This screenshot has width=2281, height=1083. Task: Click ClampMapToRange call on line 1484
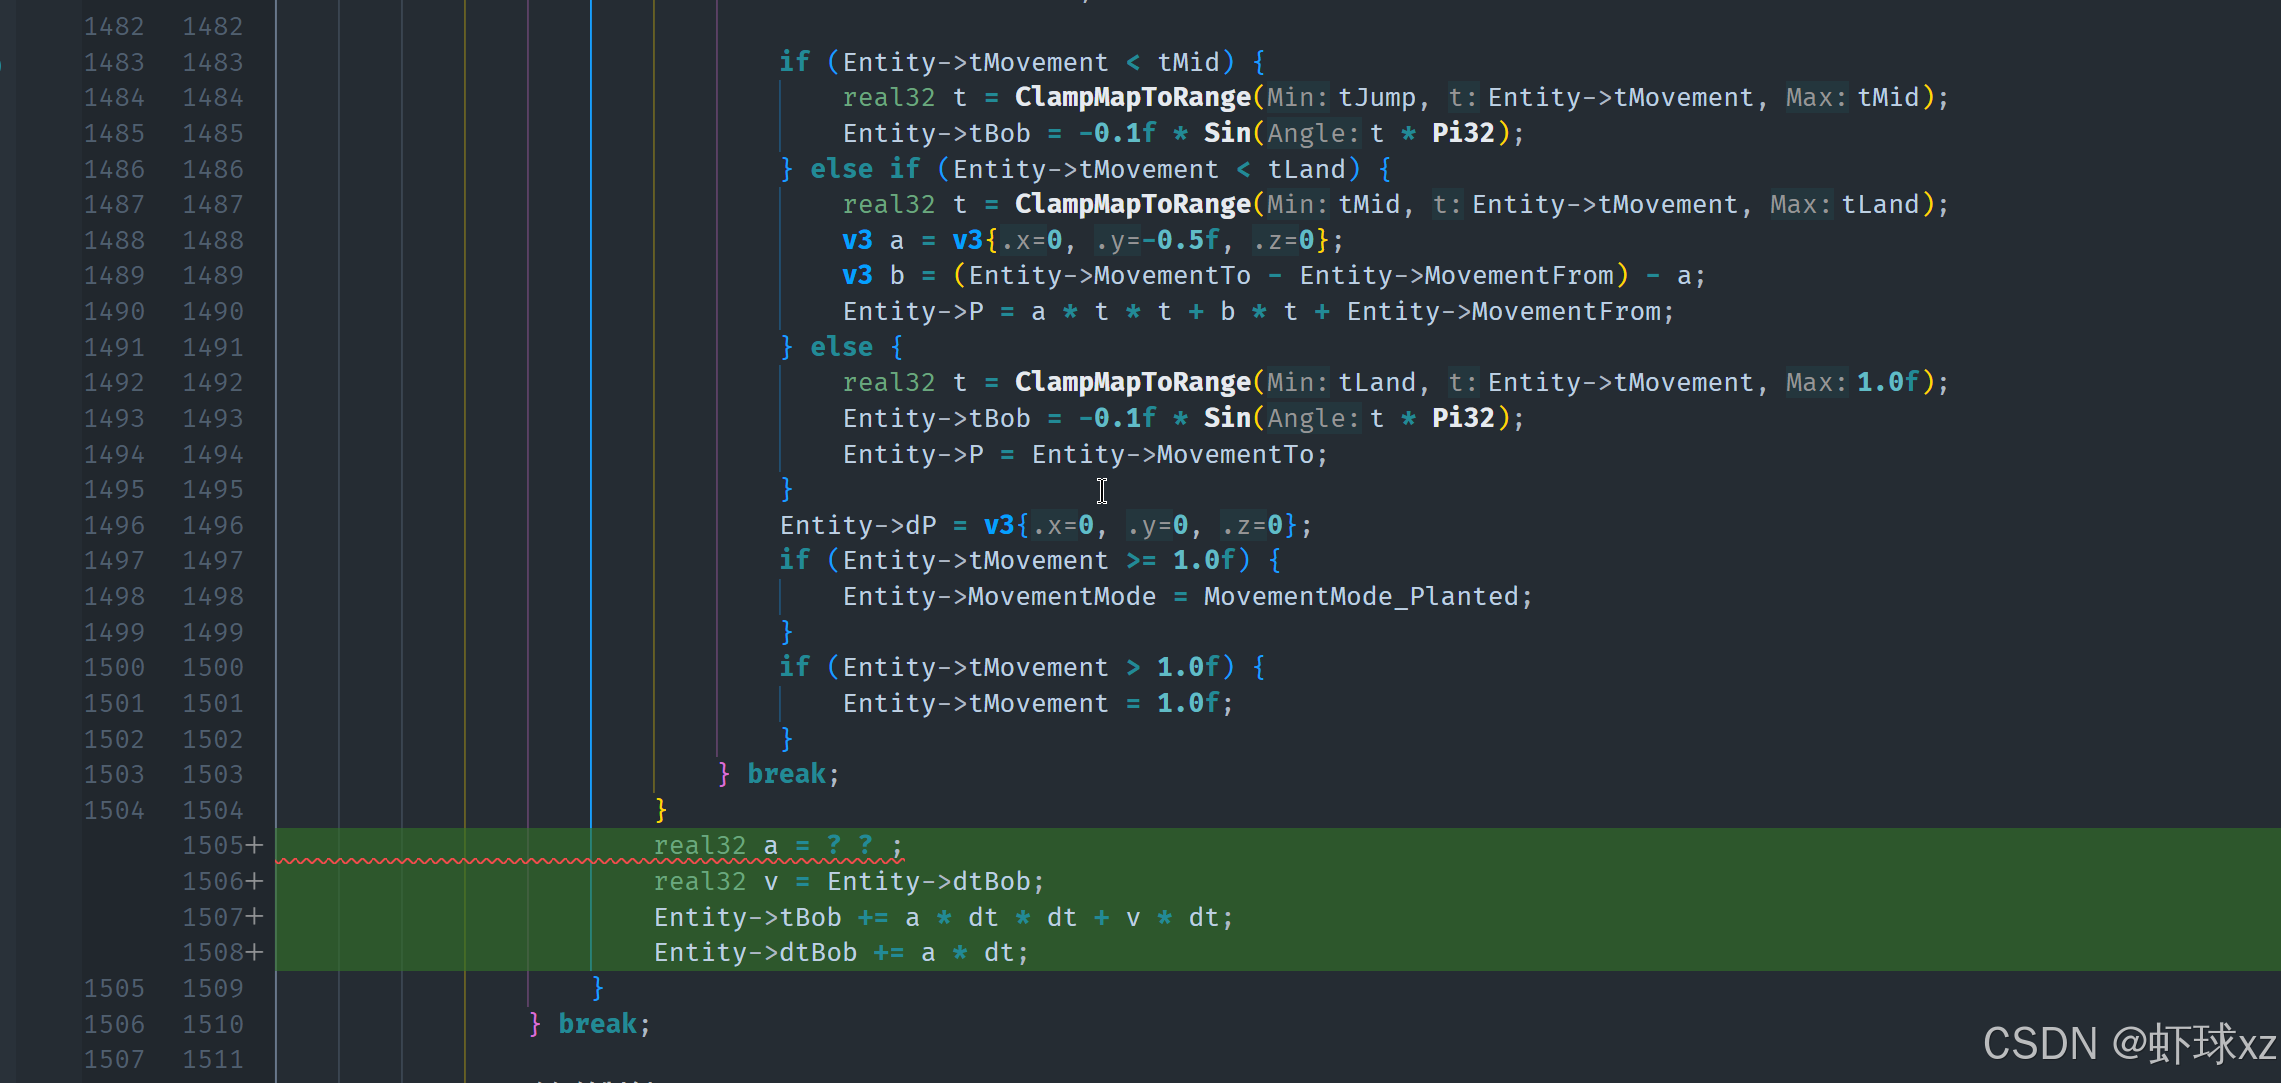(x=1132, y=98)
